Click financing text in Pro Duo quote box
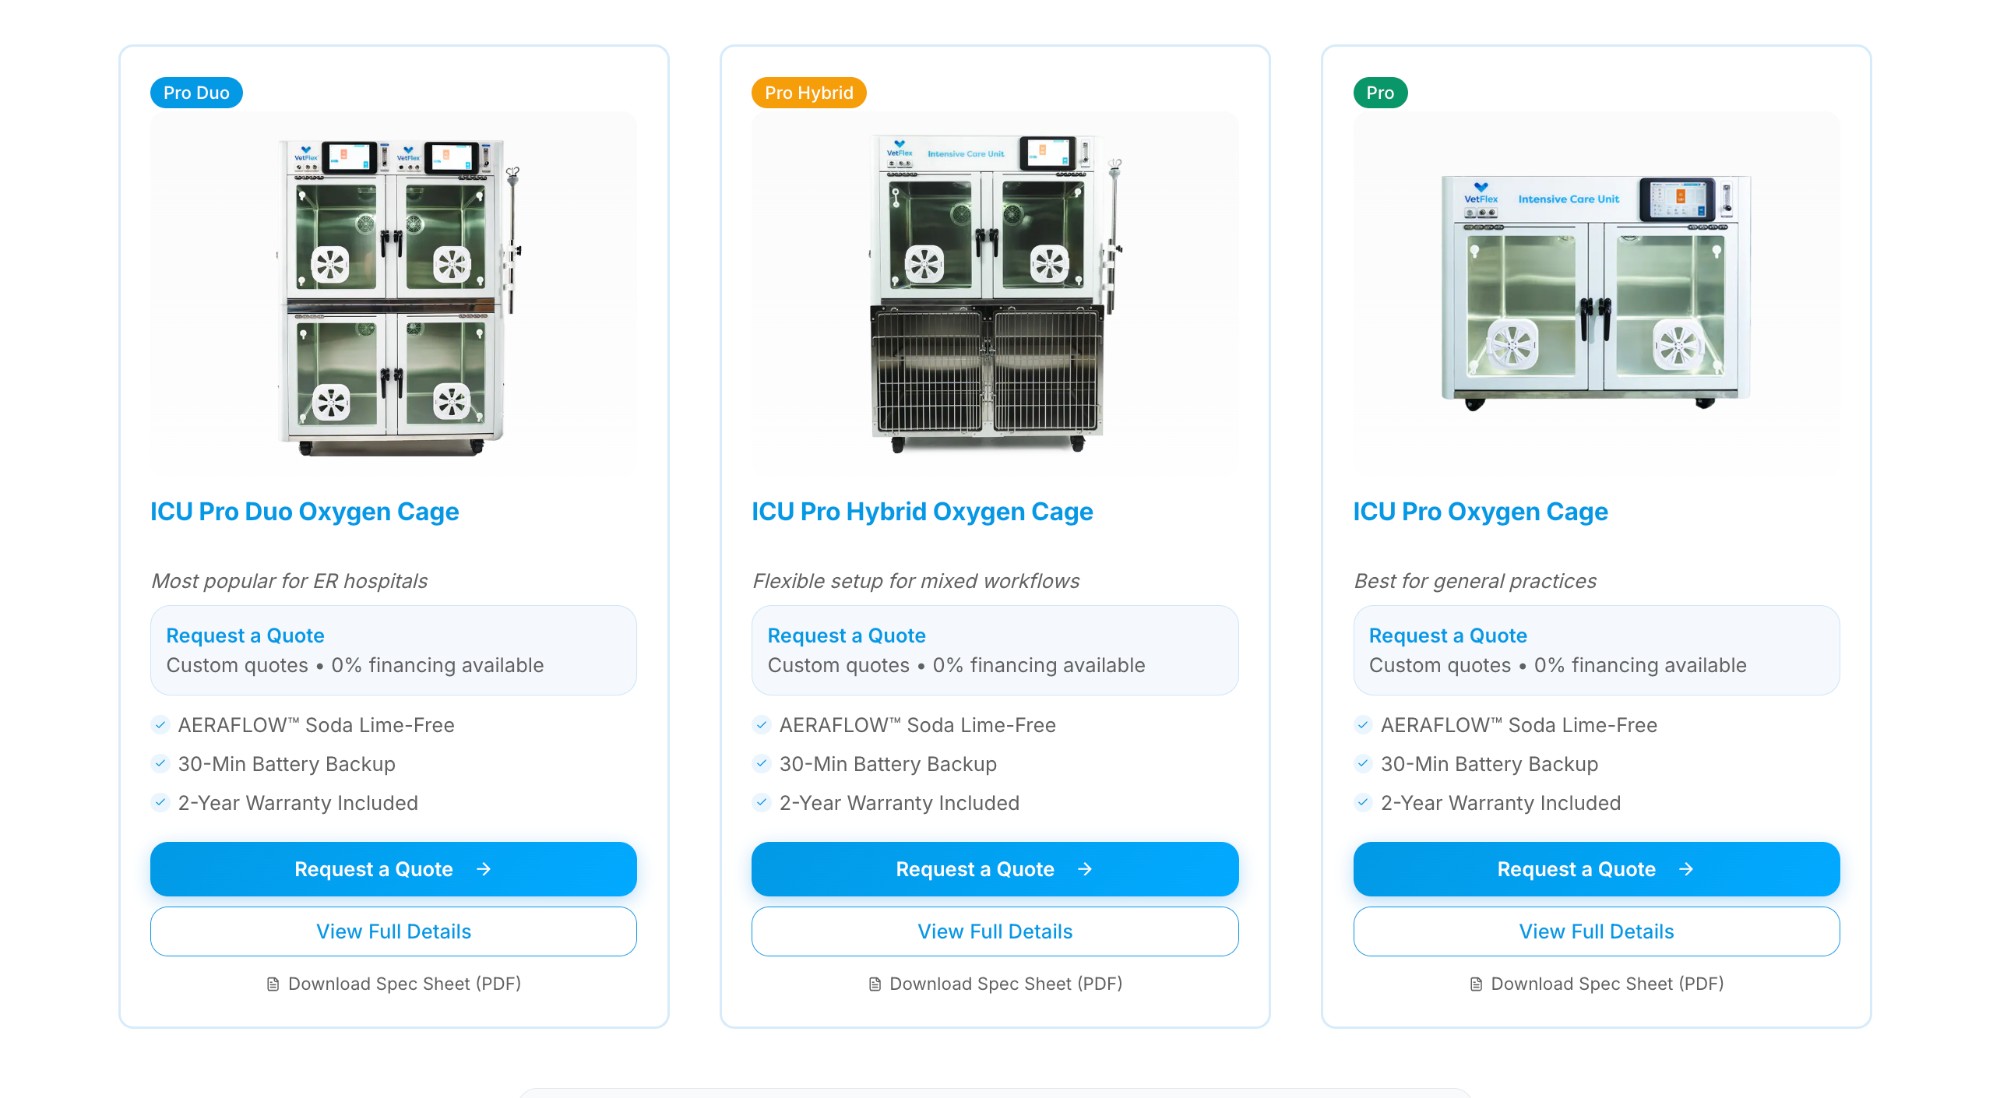The width and height of the screenshot is (2000, 1098). (x=355, y=666)
